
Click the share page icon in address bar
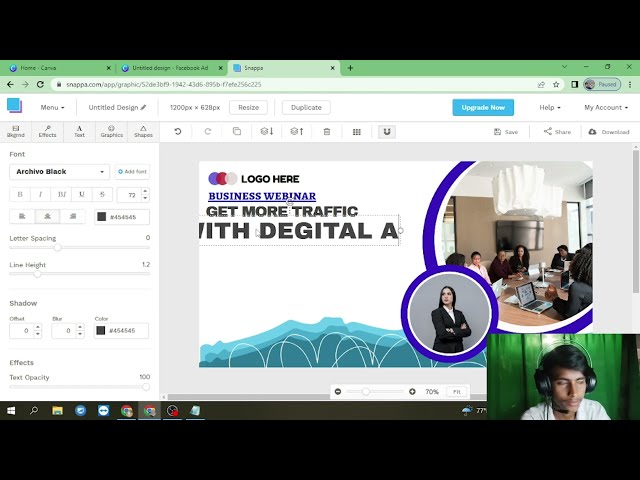tap(541, 84)
